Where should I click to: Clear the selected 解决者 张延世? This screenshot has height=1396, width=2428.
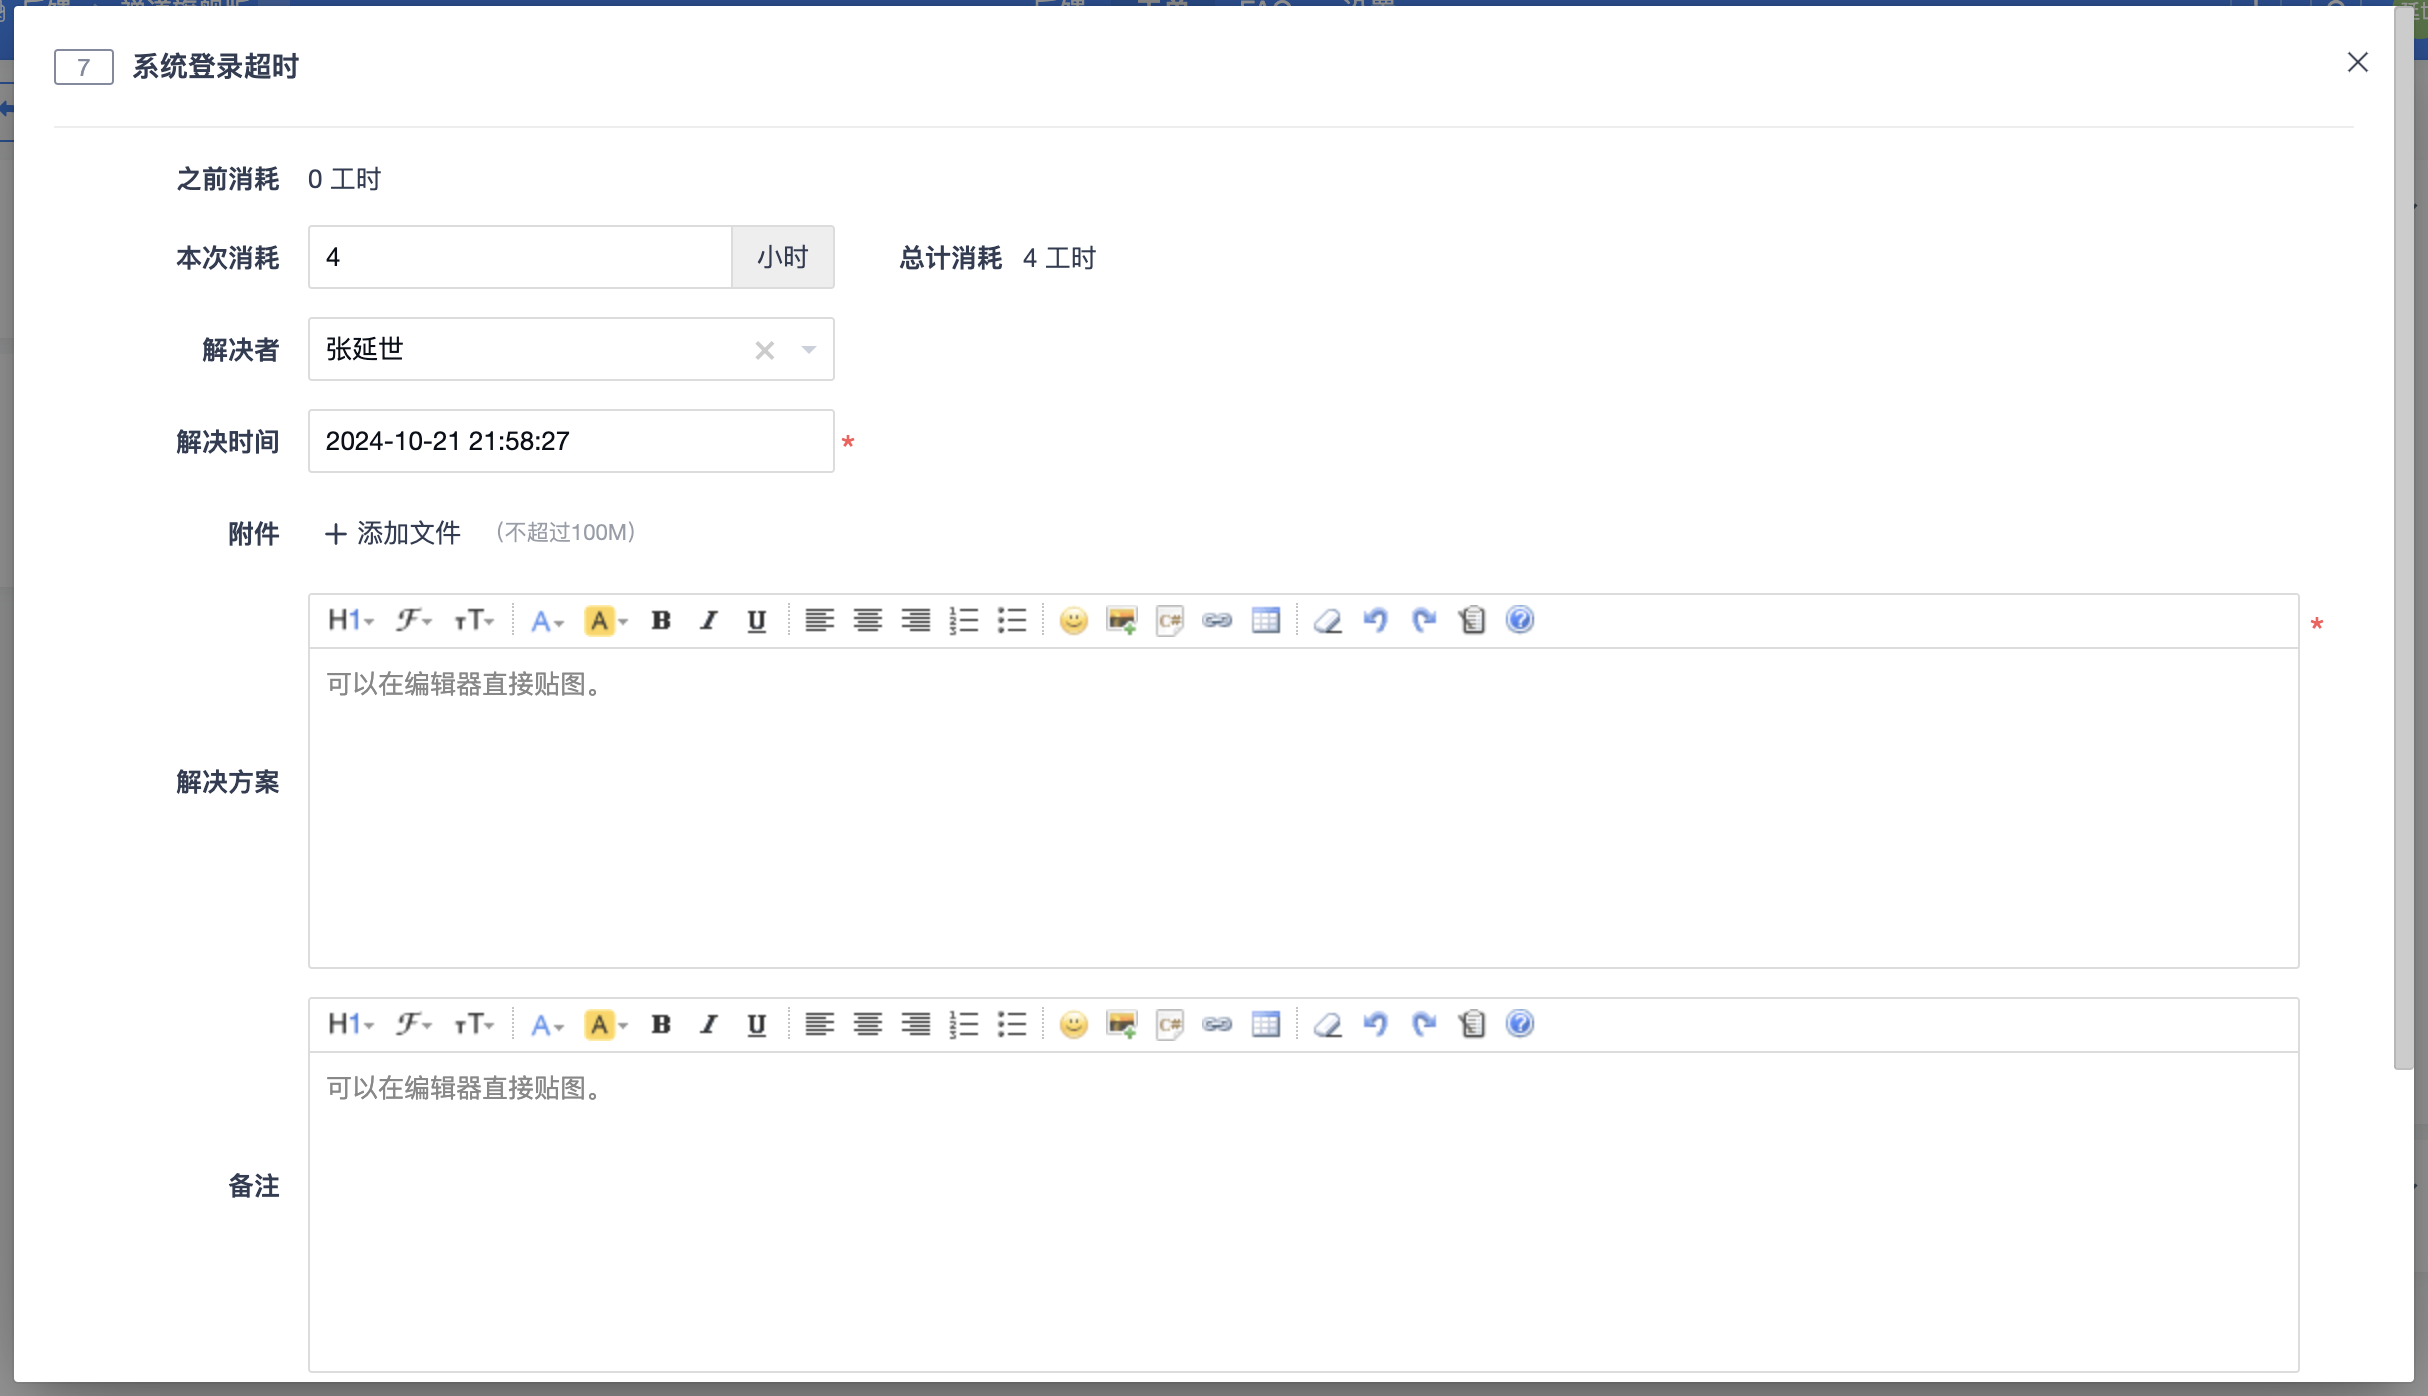[764, 350]
